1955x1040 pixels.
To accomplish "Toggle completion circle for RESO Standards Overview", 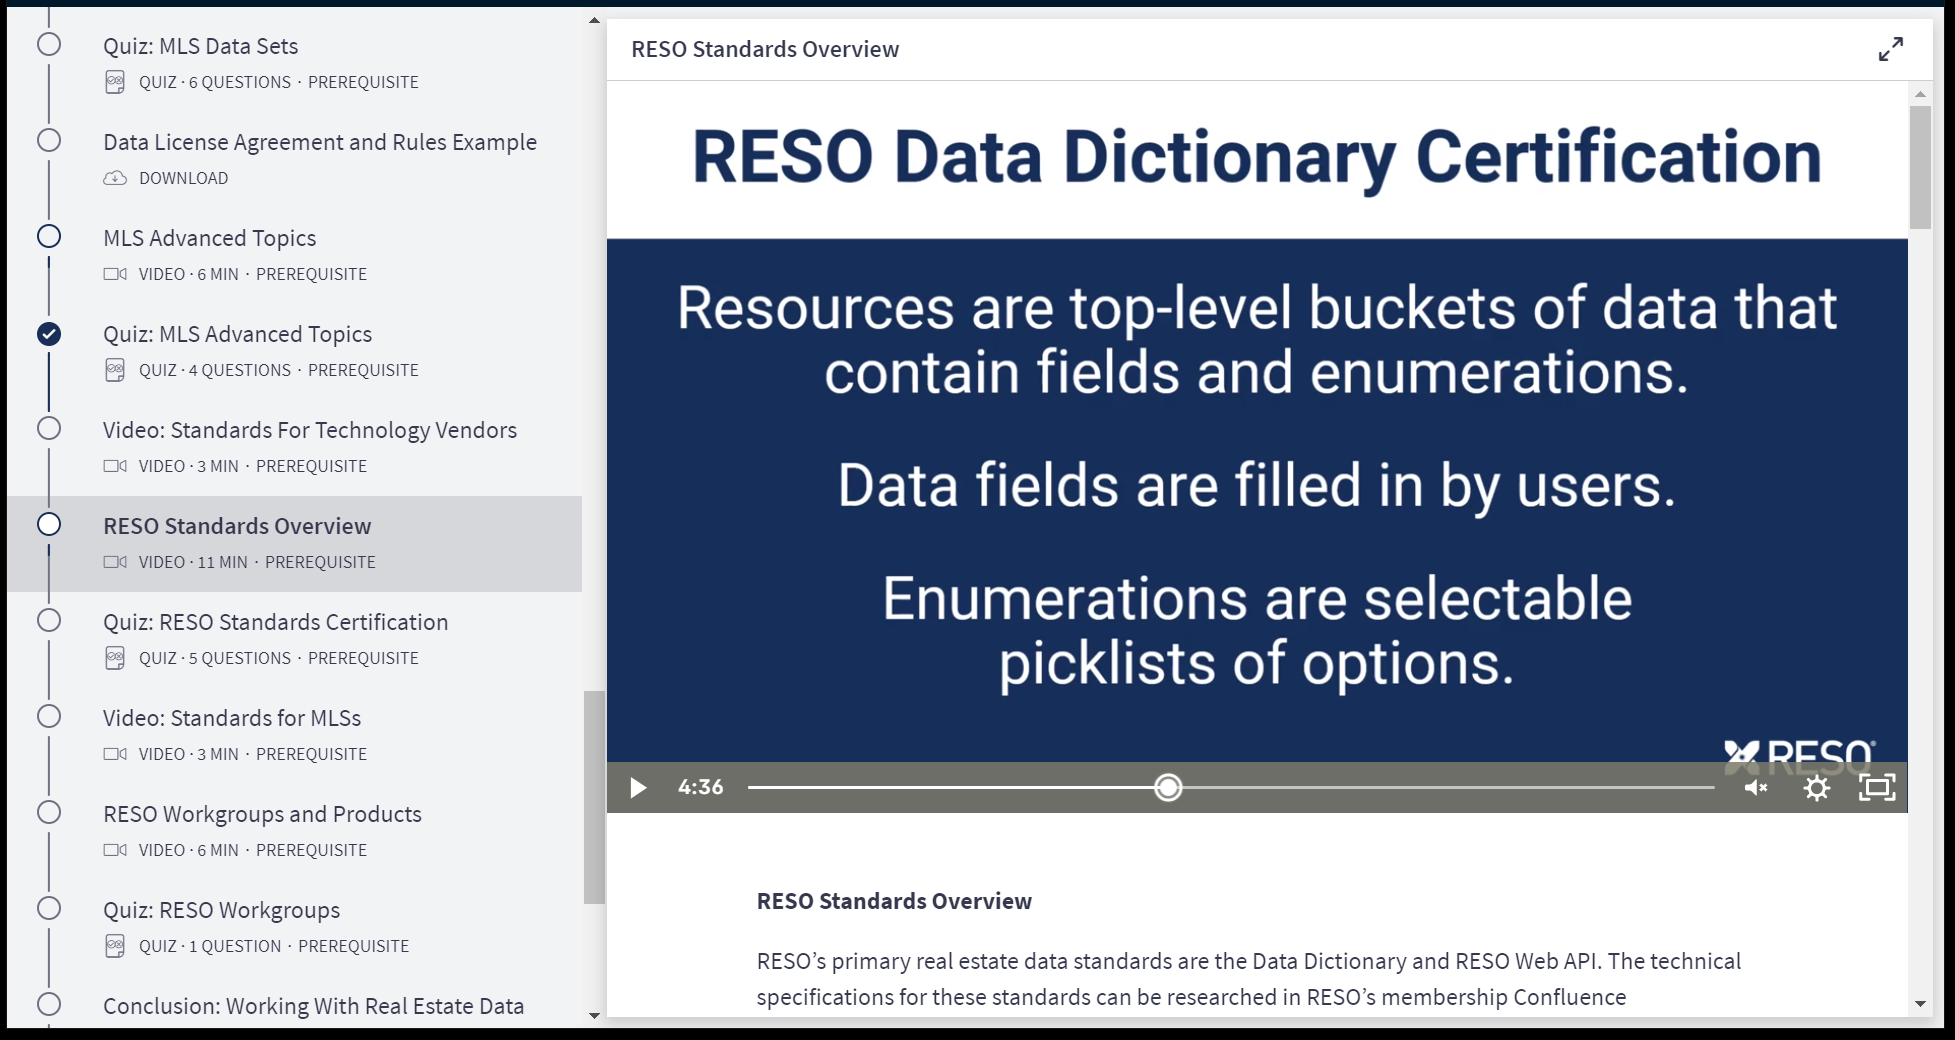I will coord(49,525).
